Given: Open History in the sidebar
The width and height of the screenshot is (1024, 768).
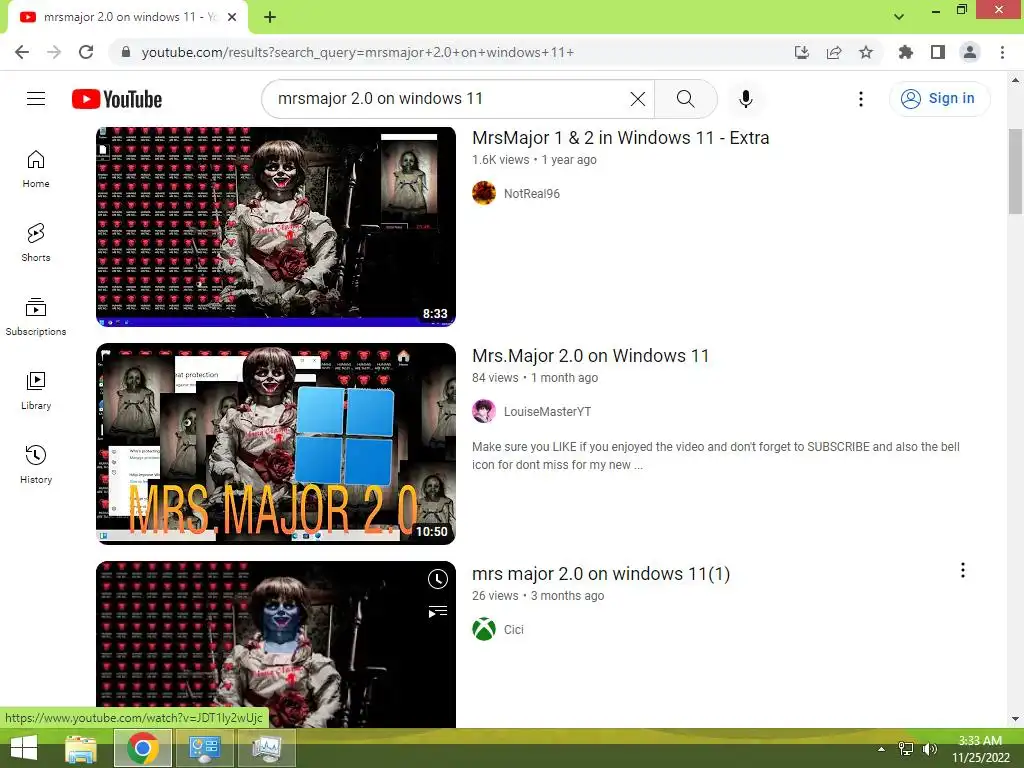Looking at the screenshot, I should pos(36,464).
